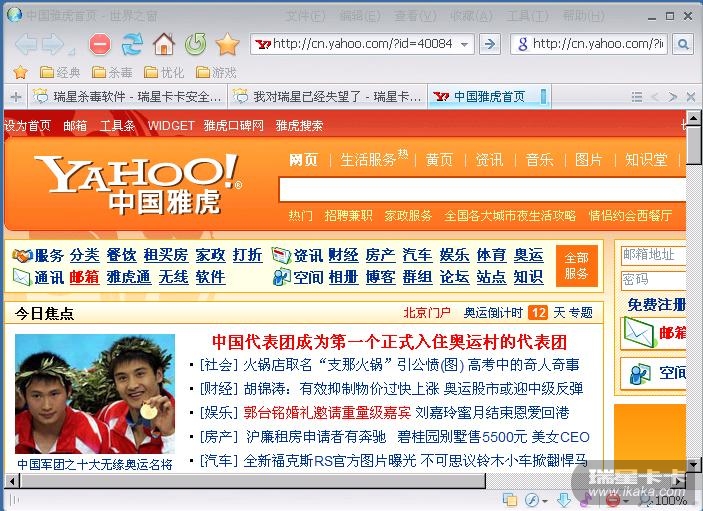The image size is (703, 511).
Task: Open the 帮助(H) menu
Action: click(584, 17)
